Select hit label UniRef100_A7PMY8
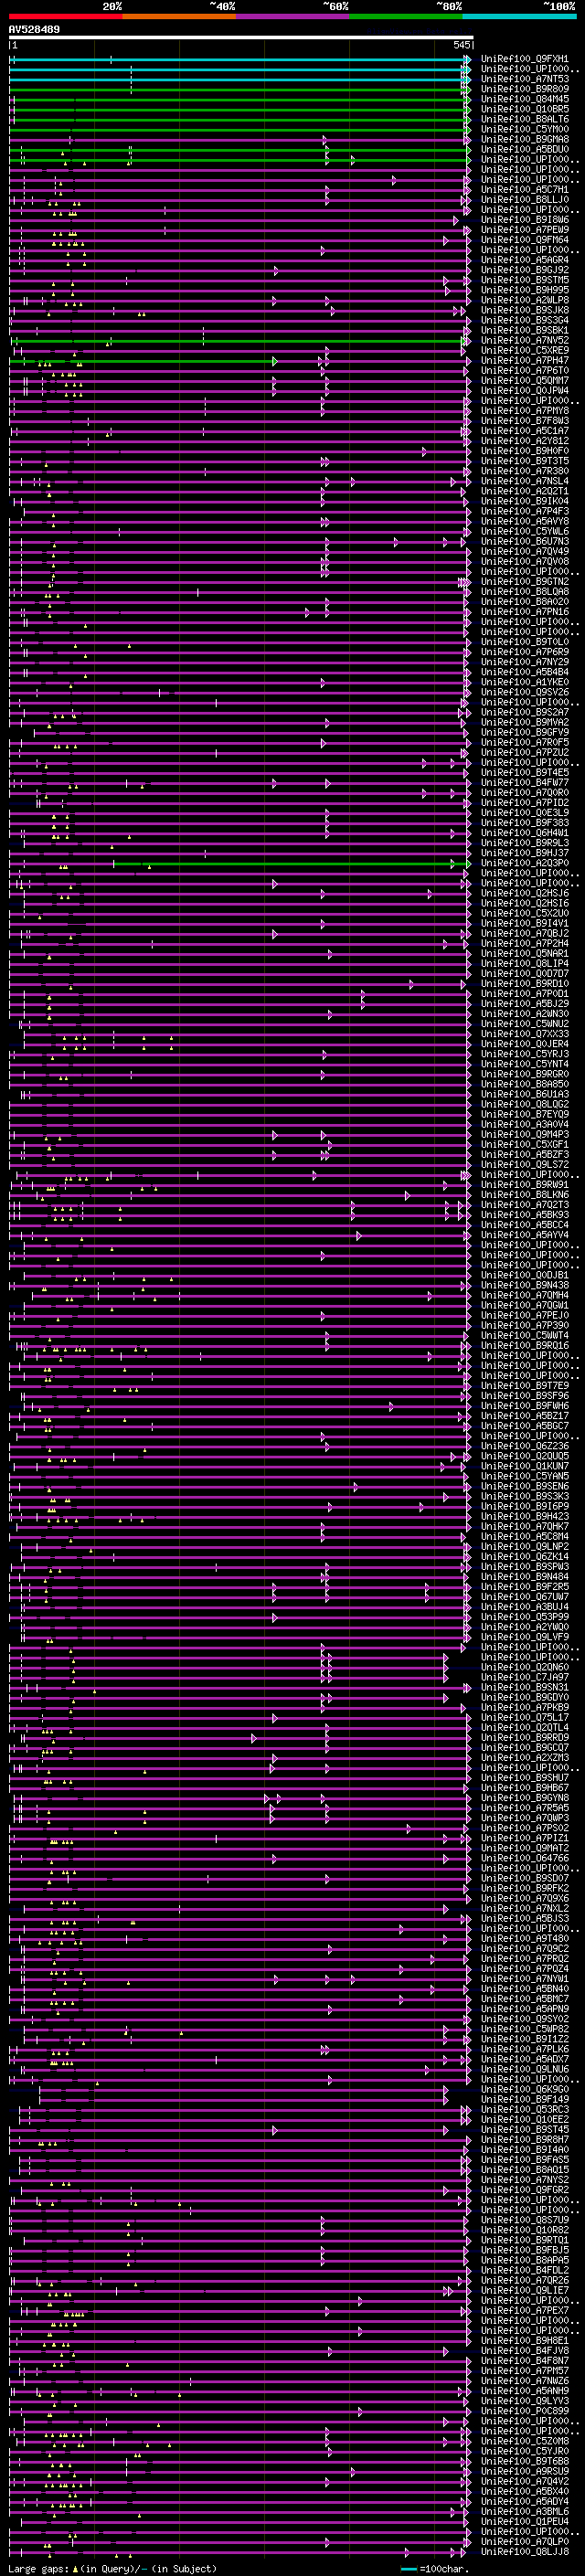The image size is (585, 2576). [525, 411]
